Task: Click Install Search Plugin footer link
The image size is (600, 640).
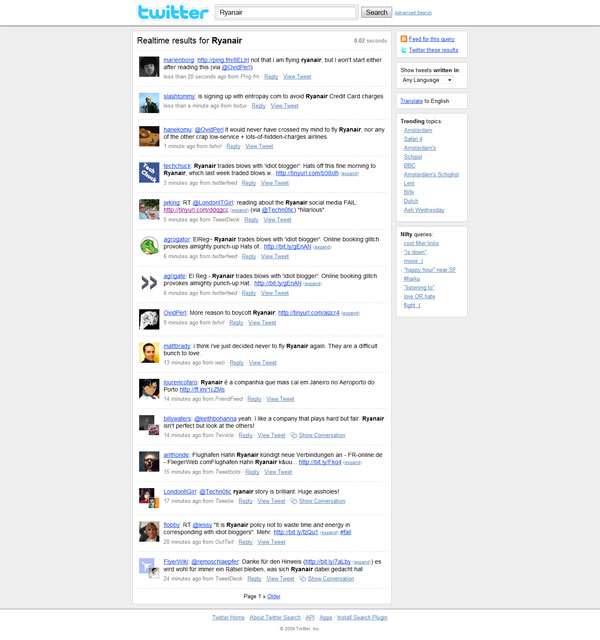Action: [362, 618]
